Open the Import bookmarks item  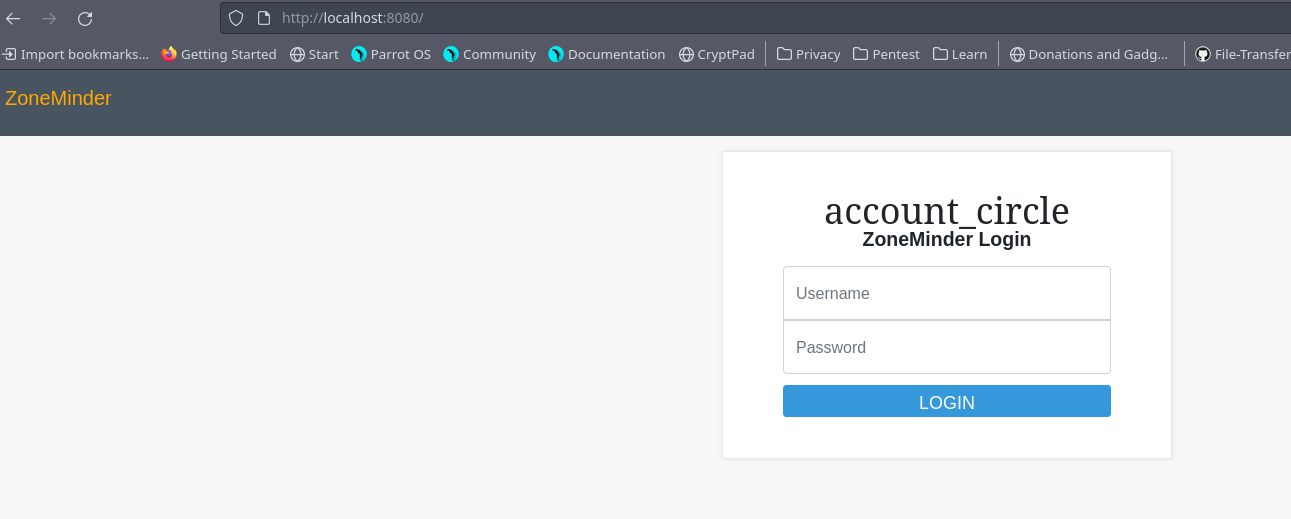(x=75, y=54)
